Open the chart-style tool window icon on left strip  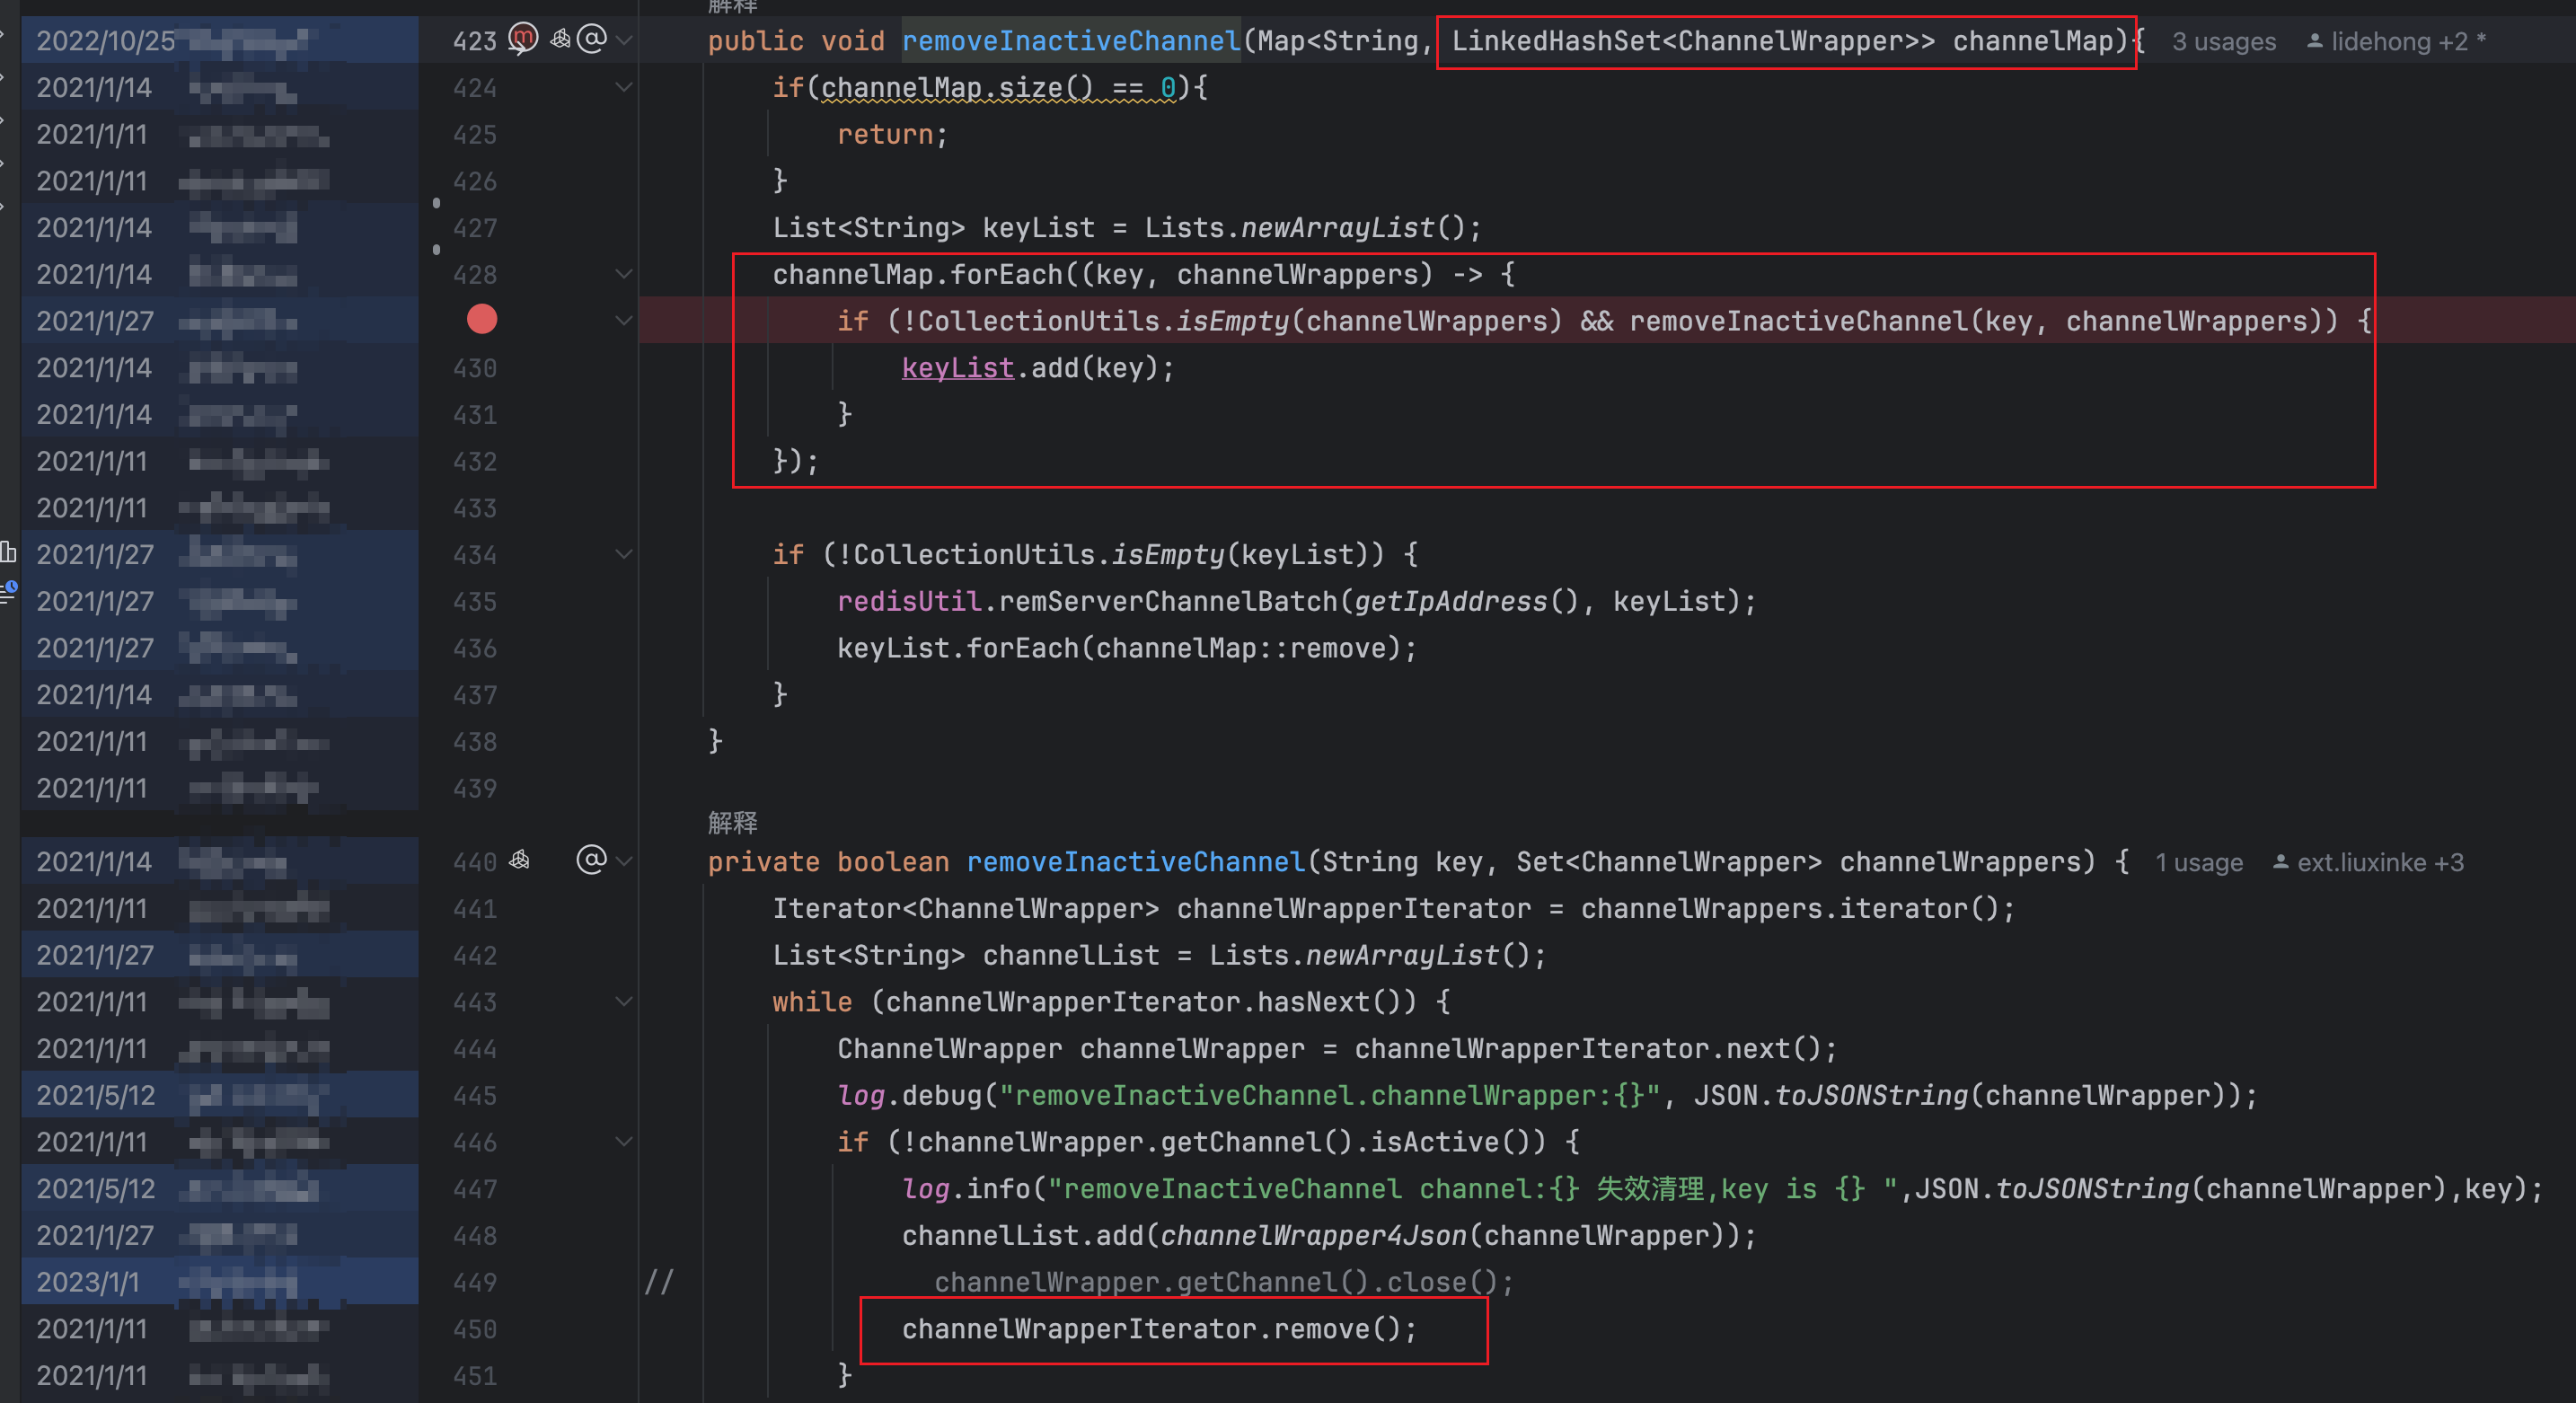click(x=9, y=551)
